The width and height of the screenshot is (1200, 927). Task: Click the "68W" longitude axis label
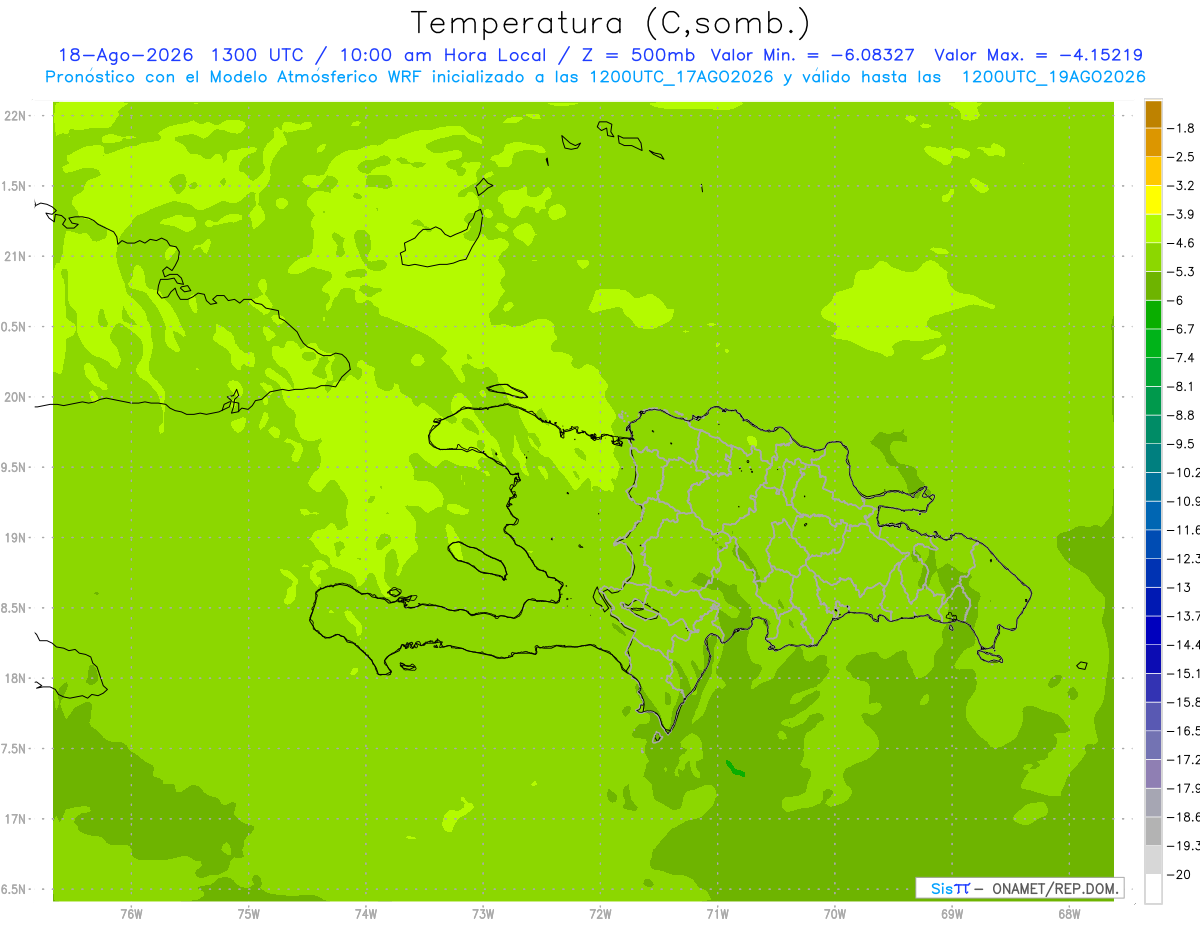1068,914
